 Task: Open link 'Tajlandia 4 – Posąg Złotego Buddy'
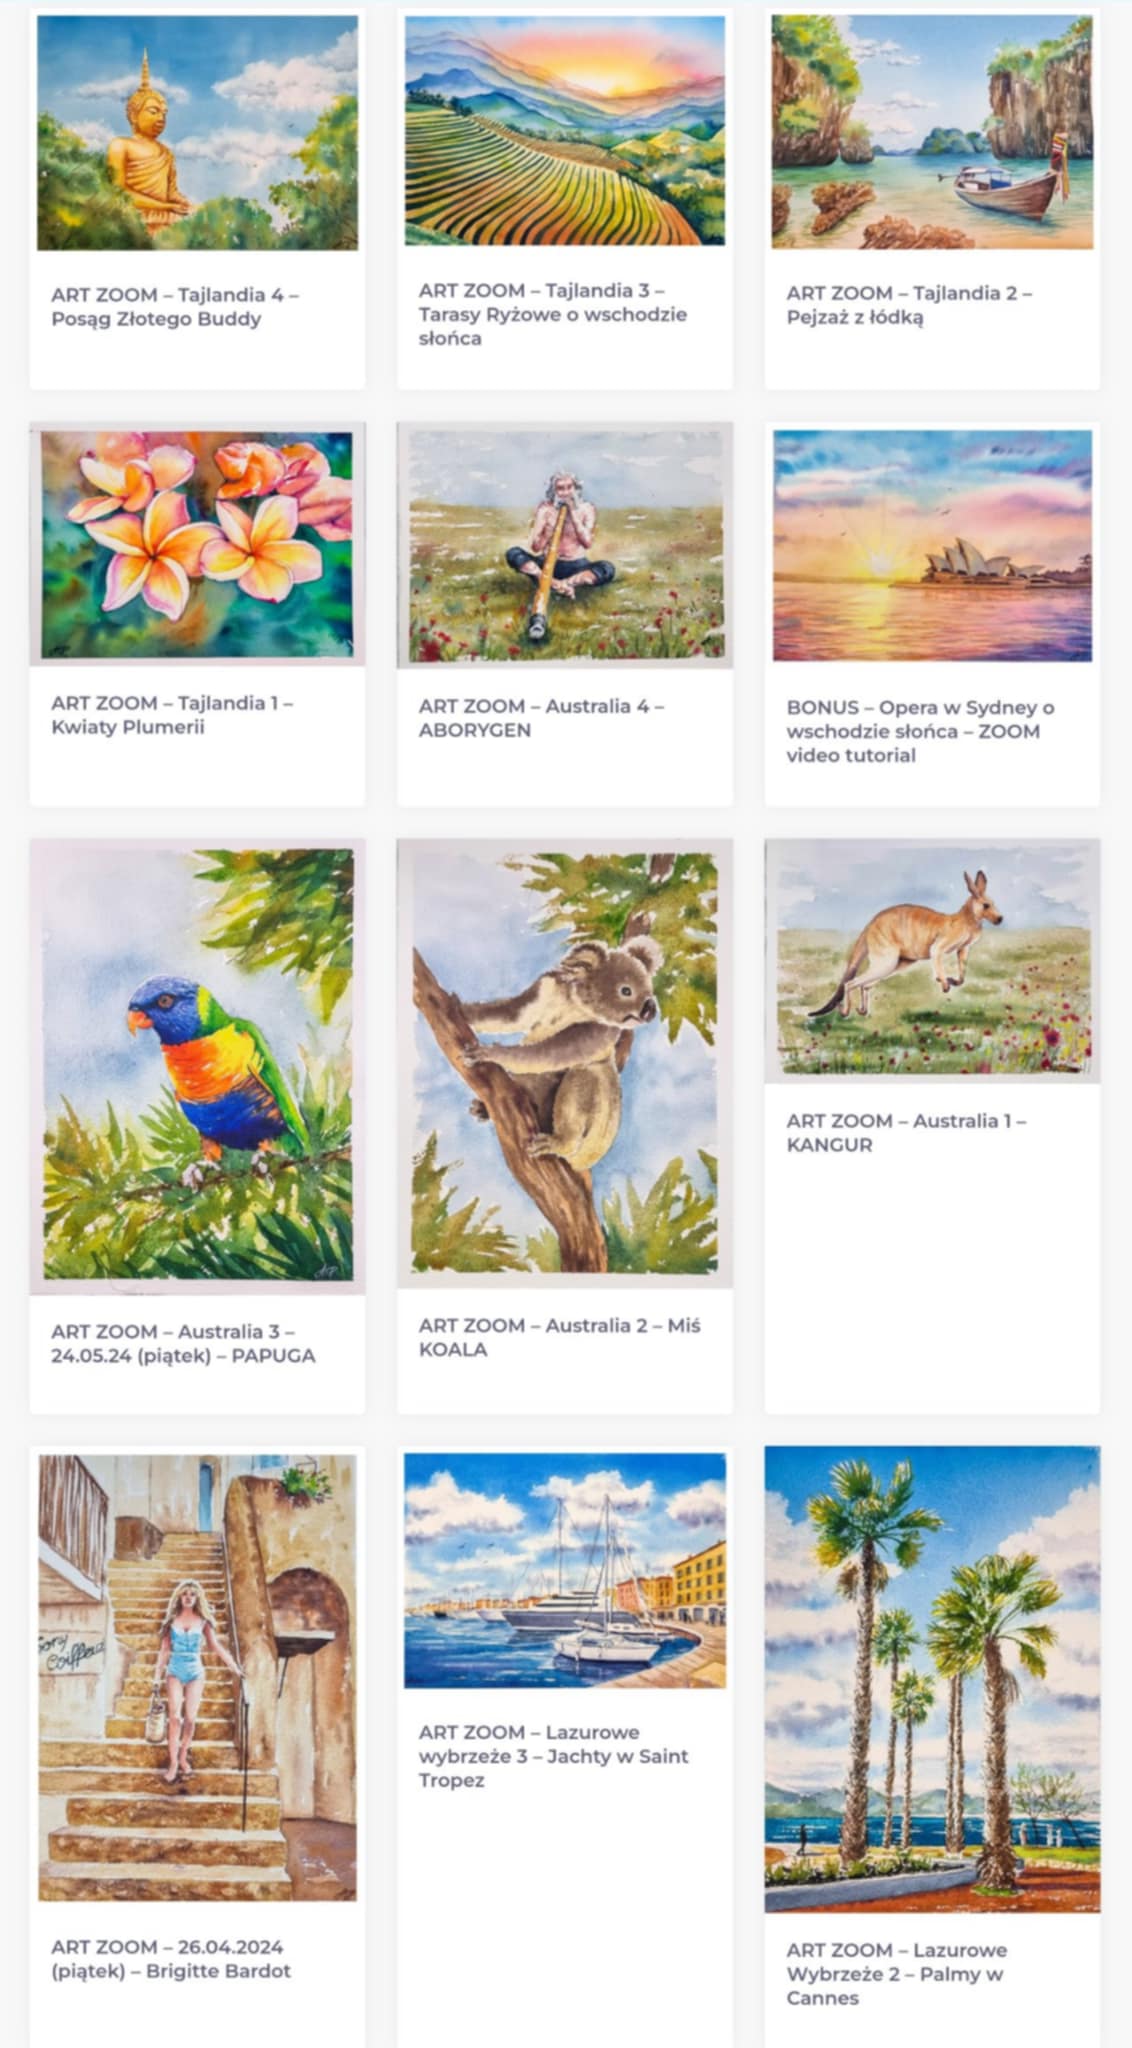tap(175, 307)
